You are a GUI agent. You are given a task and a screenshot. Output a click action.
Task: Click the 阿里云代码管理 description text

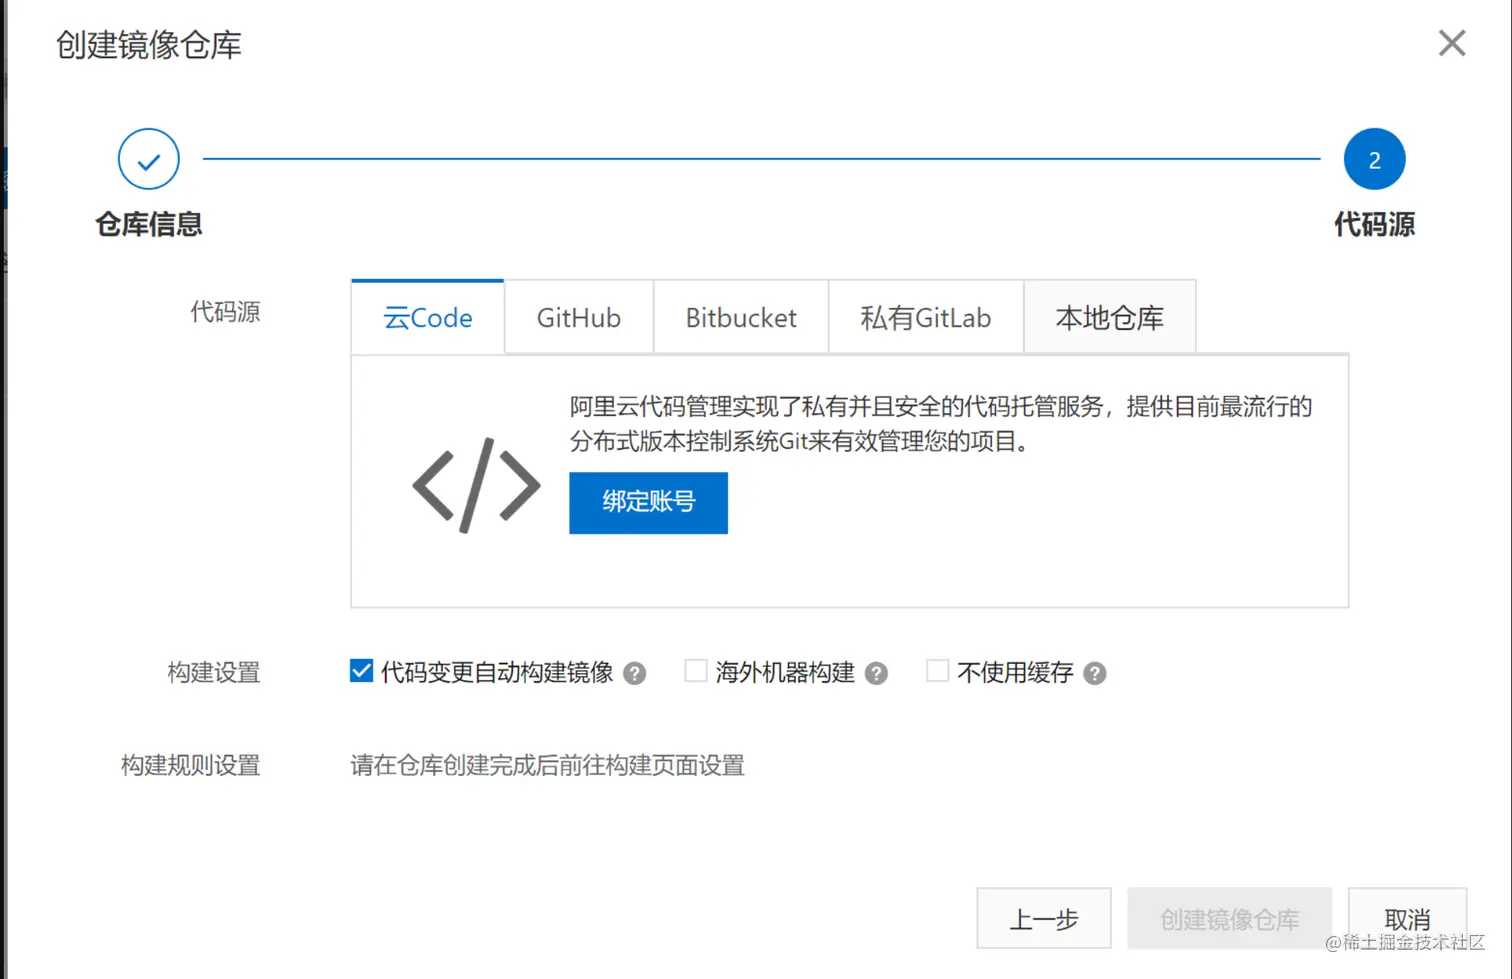click(x=940, y=423)
